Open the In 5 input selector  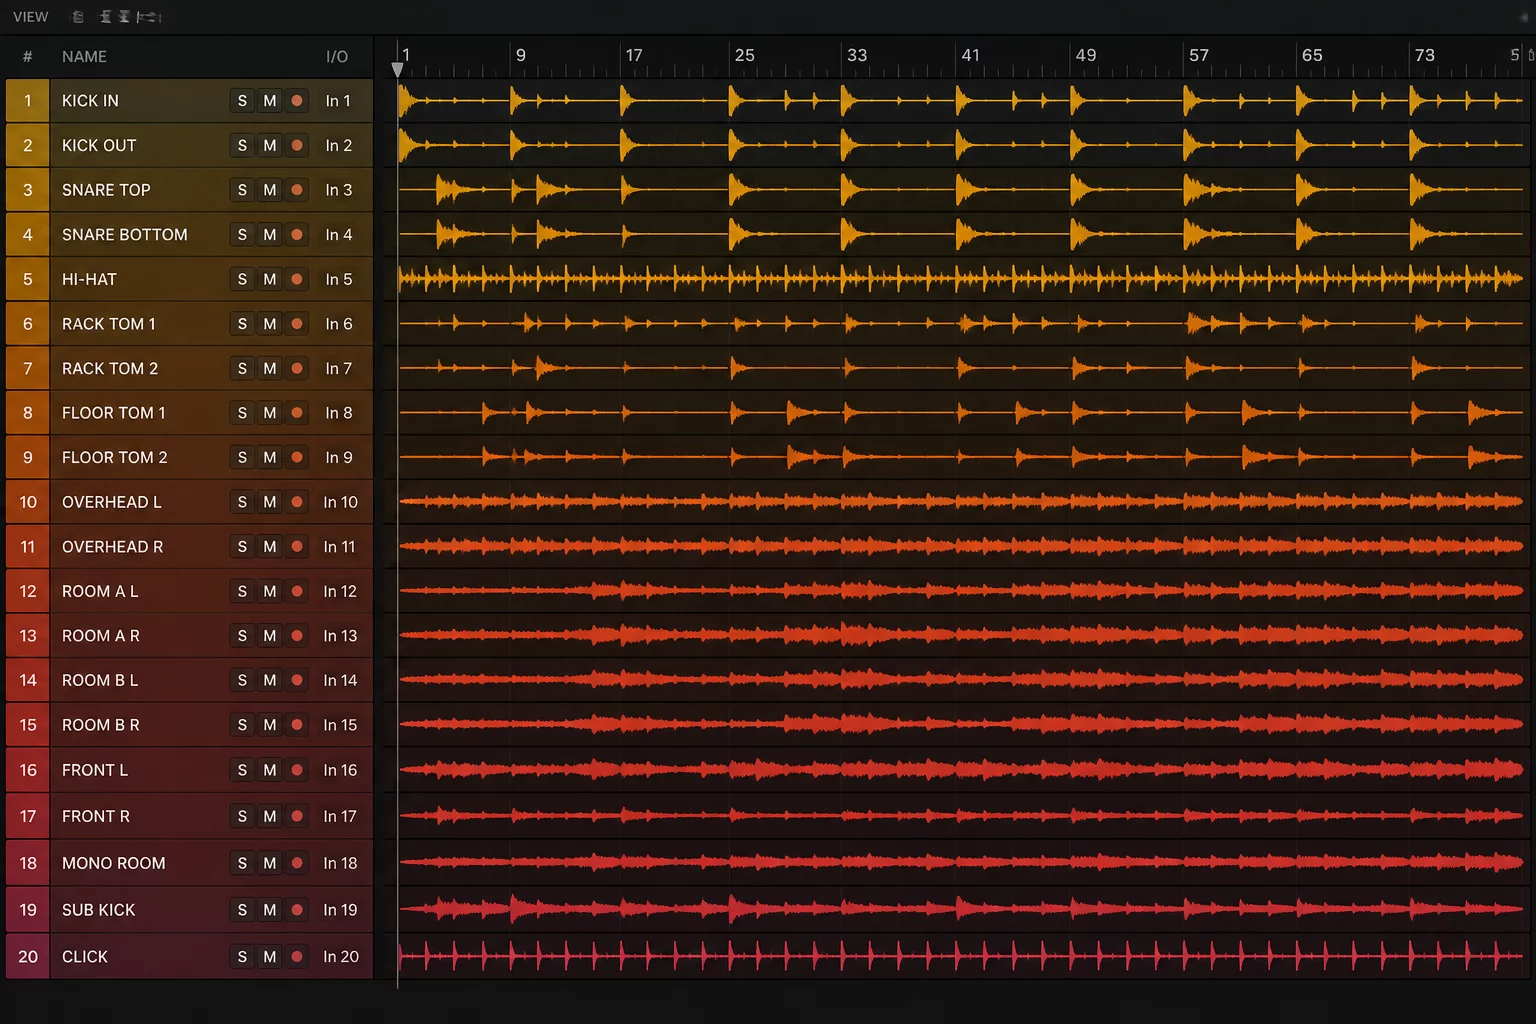click(x=338, y=279)
